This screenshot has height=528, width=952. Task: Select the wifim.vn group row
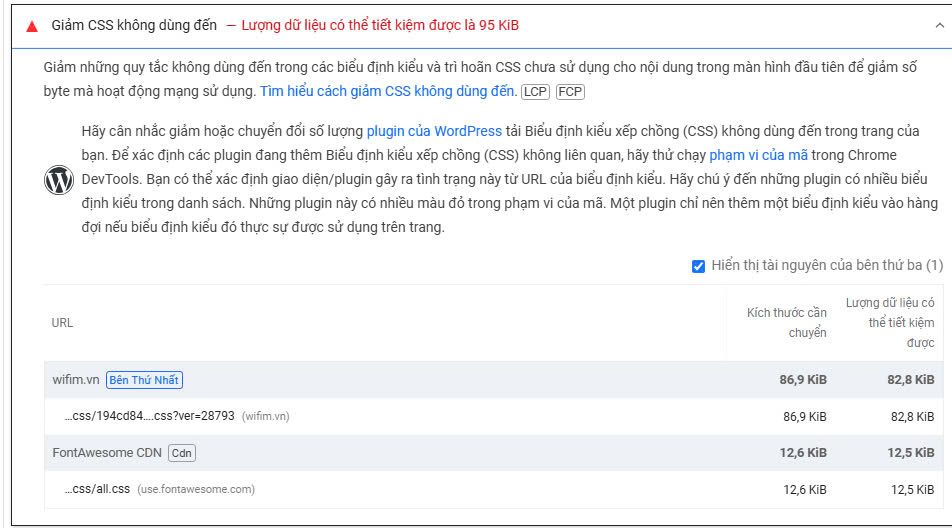click(x=494, y=380)
